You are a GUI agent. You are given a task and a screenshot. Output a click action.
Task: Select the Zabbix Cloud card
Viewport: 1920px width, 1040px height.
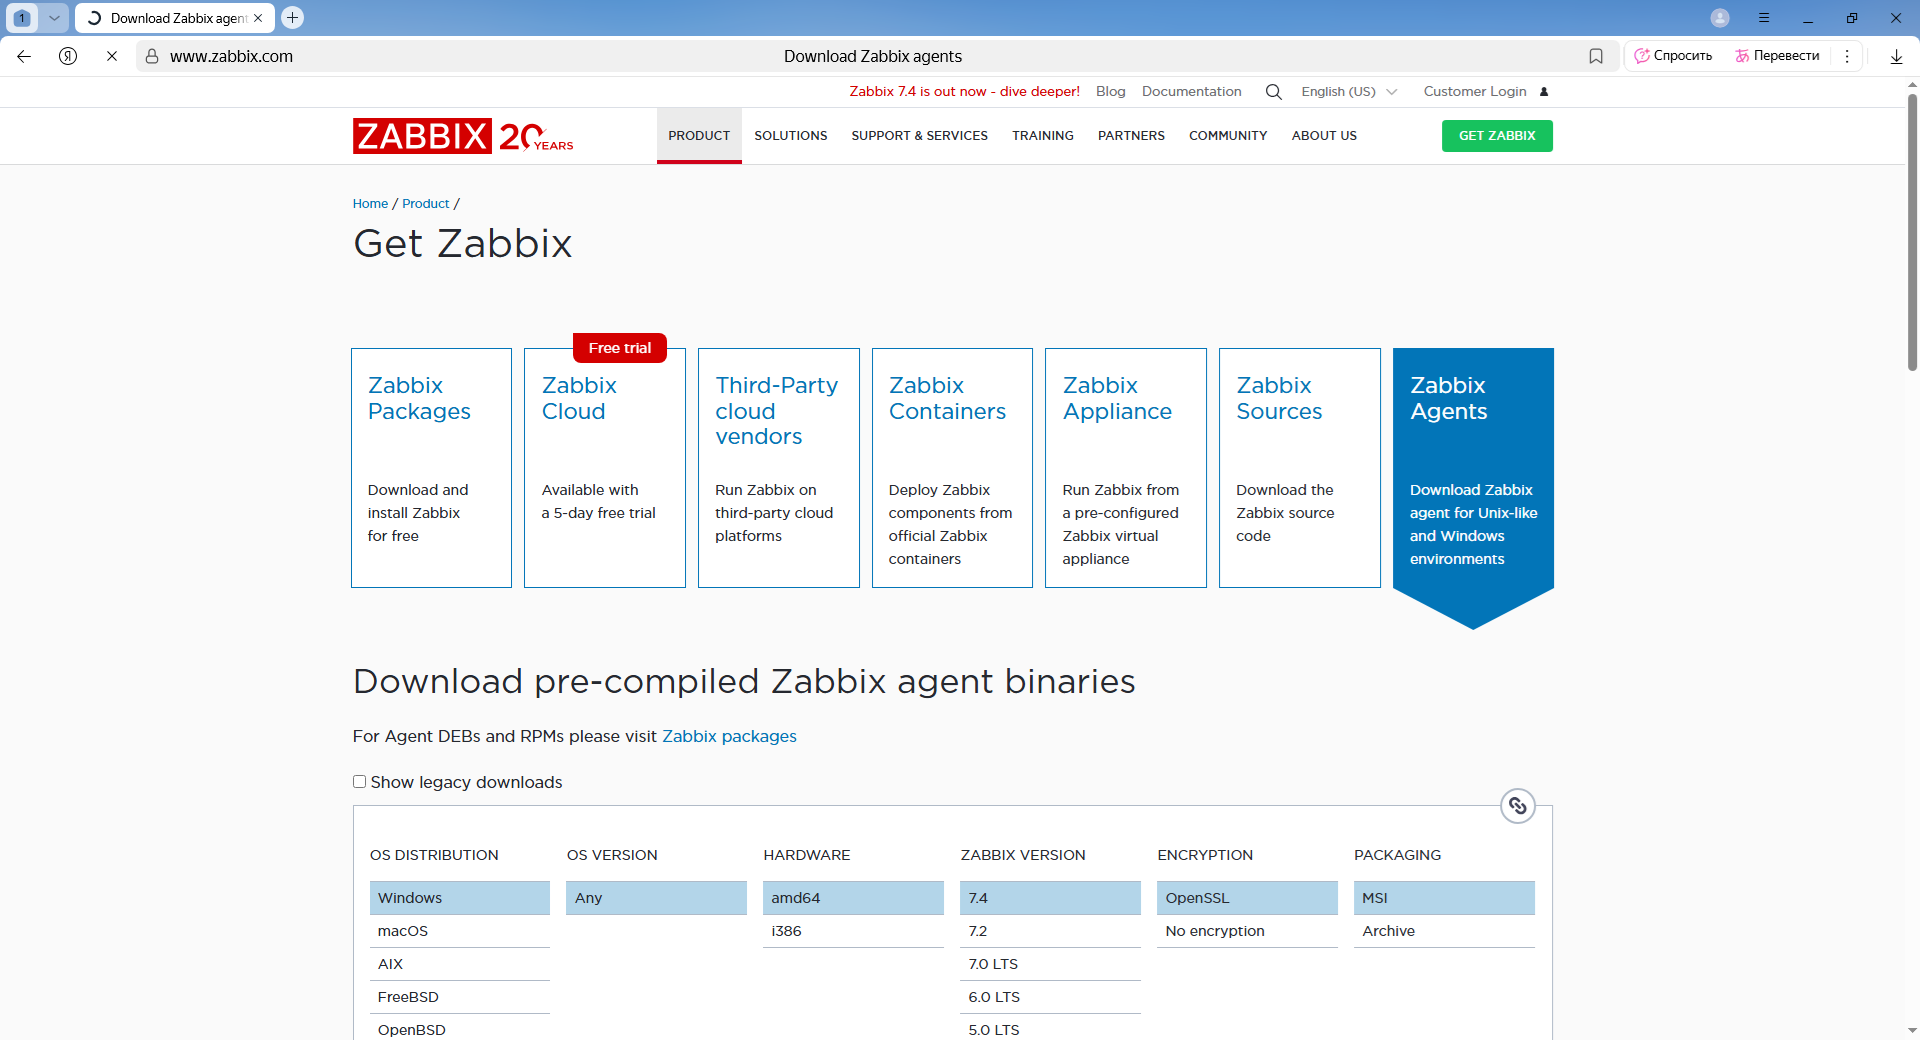pos(605,468)
